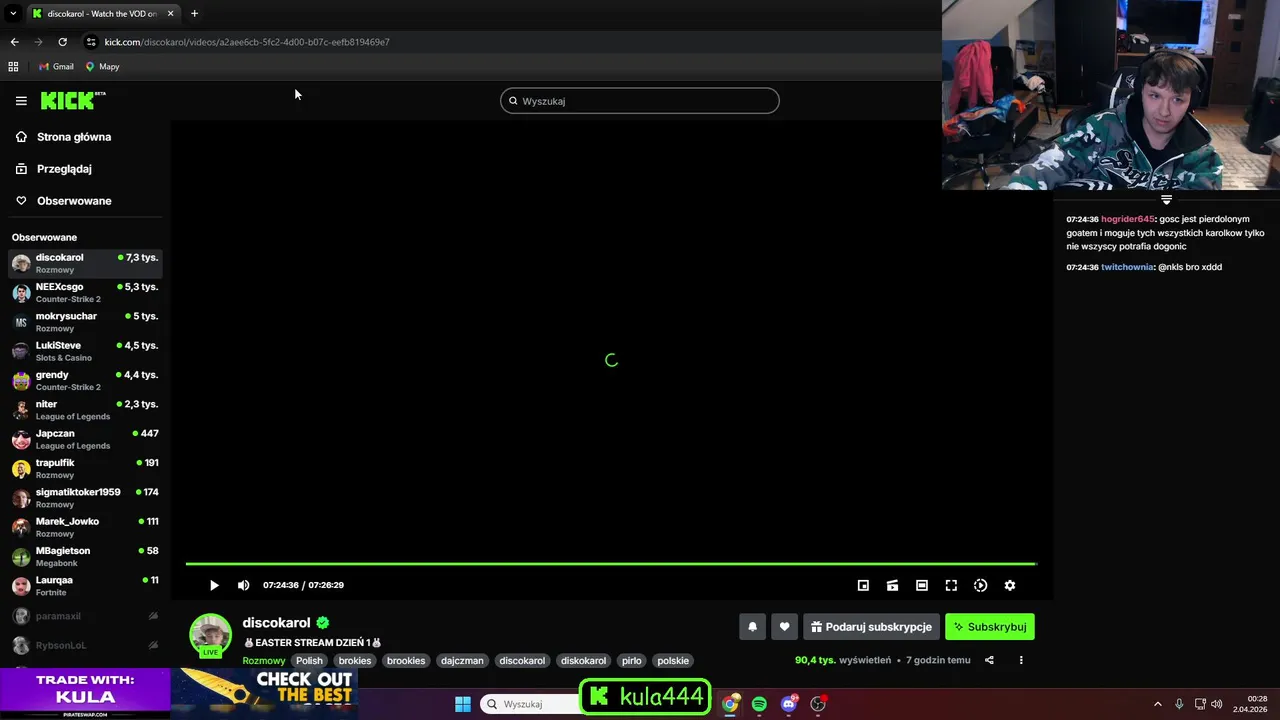Open sigmatiktoker1959 channel in sidebar
The width and height of the screenshot is (1280, 720).
click(85, 498)
